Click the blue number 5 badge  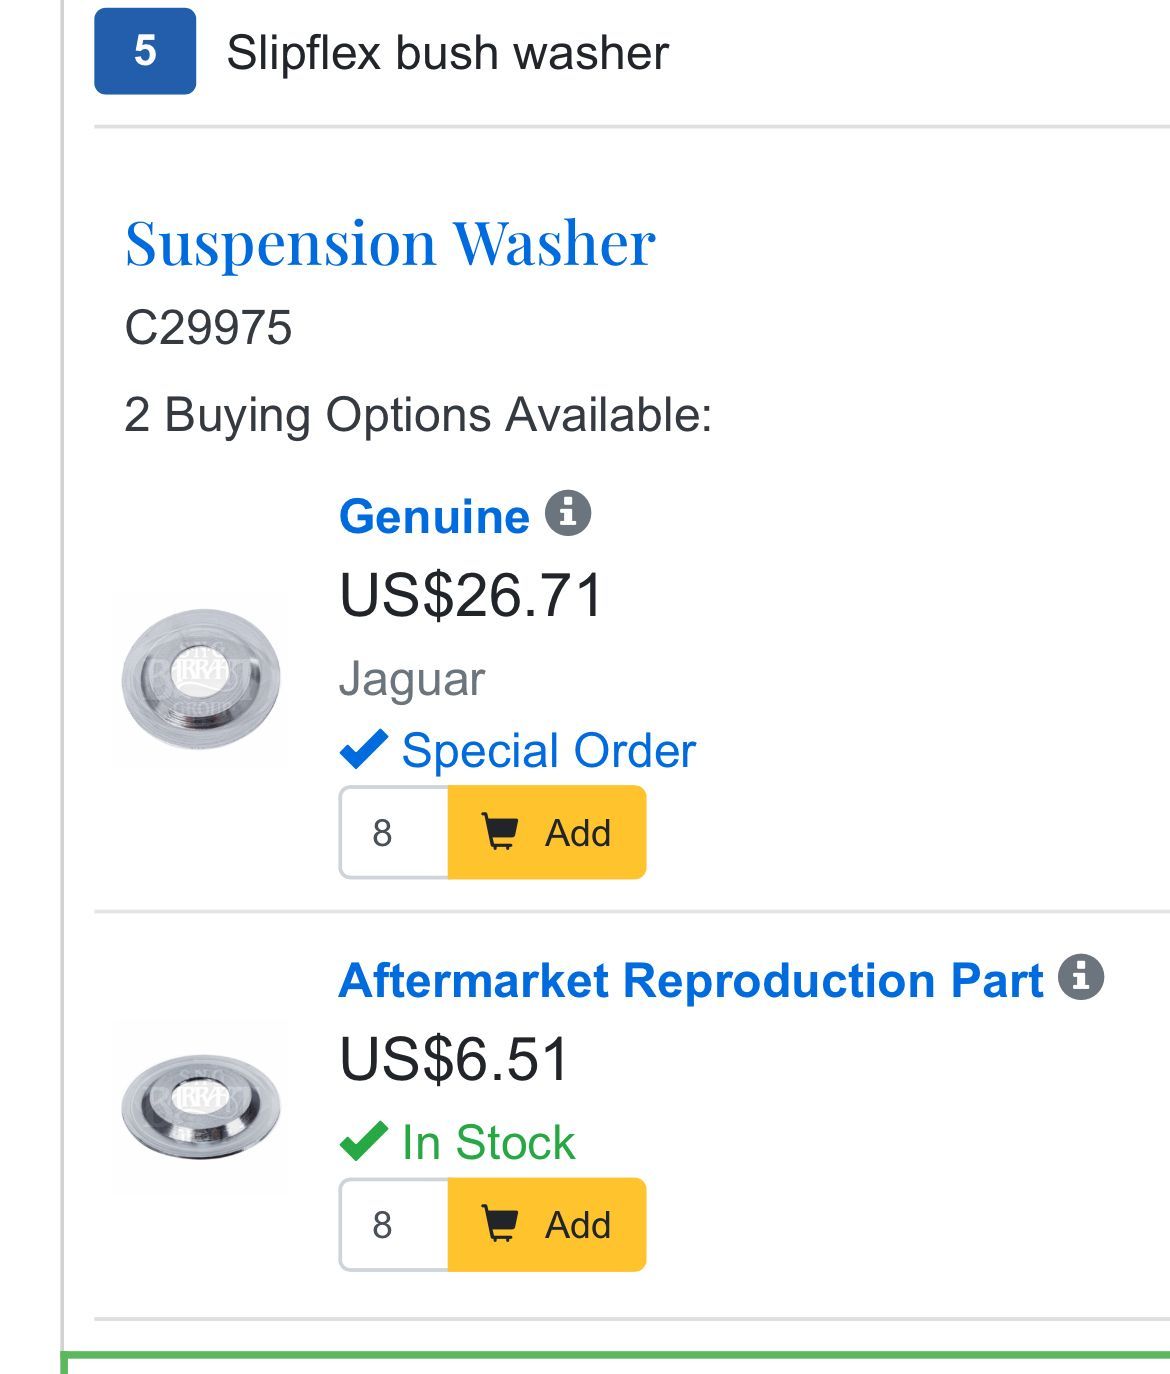tap(145, 51)
